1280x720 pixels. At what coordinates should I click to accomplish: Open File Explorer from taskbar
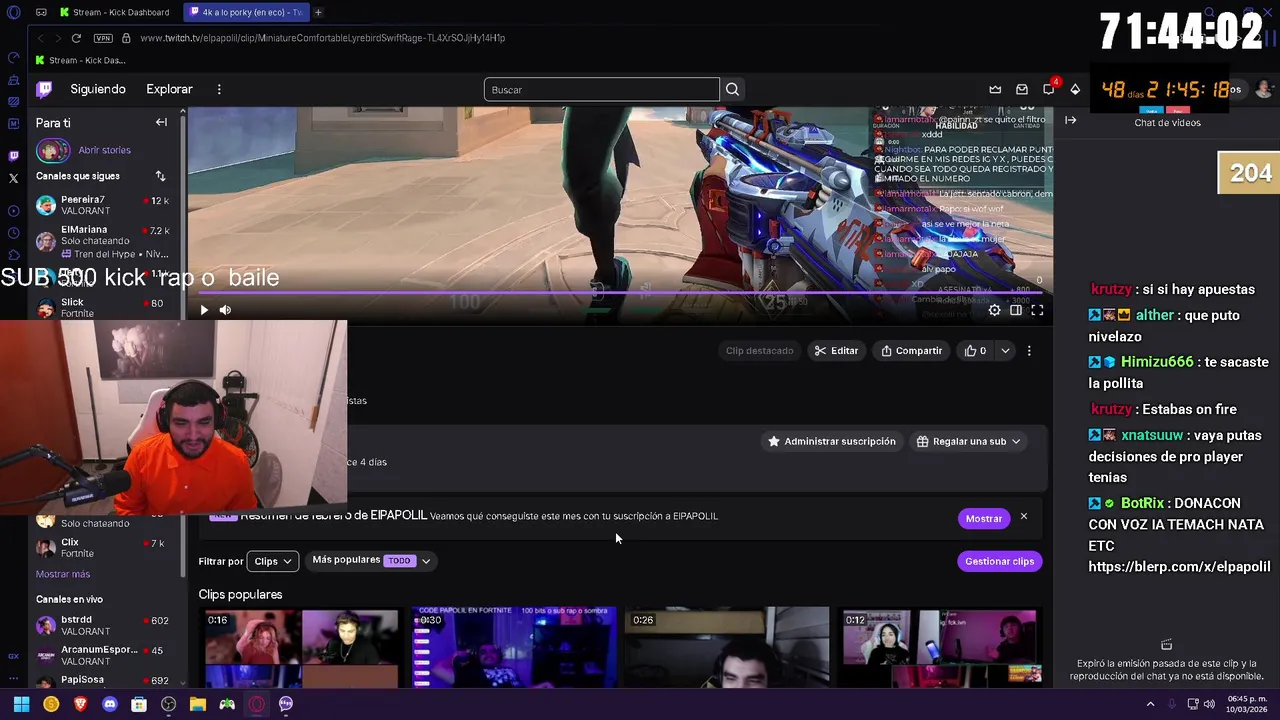pos(198,704)
